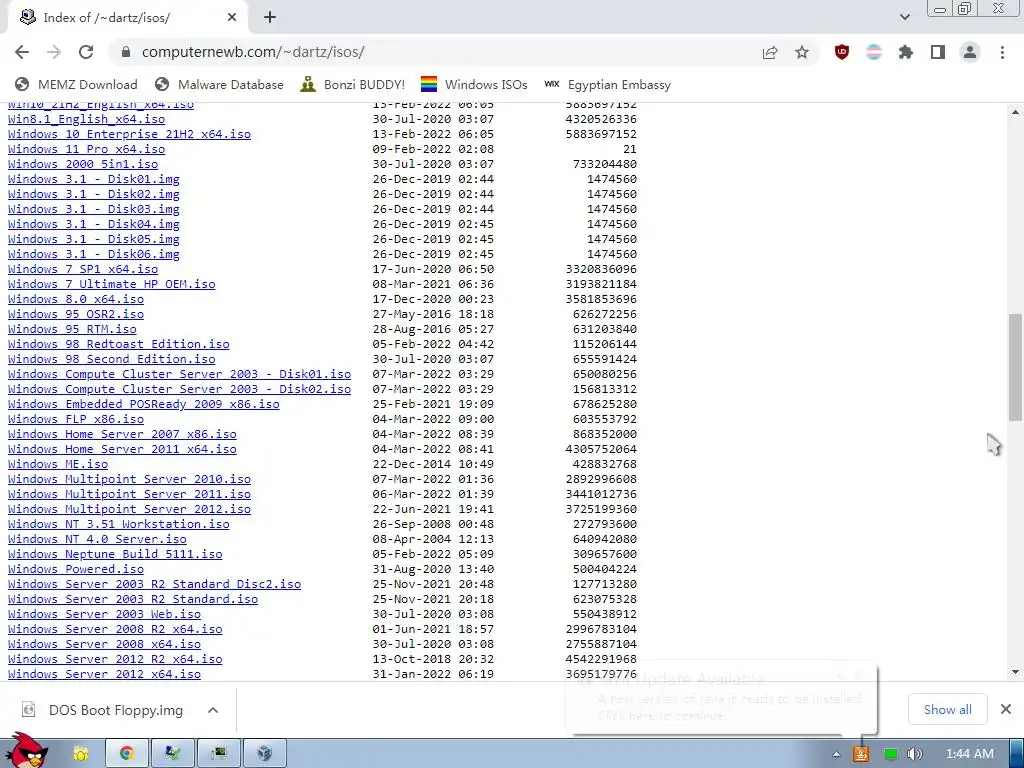Open Windows Powered.iso link
This screenshot has width=1024, height=768.
tap(76, 569)
